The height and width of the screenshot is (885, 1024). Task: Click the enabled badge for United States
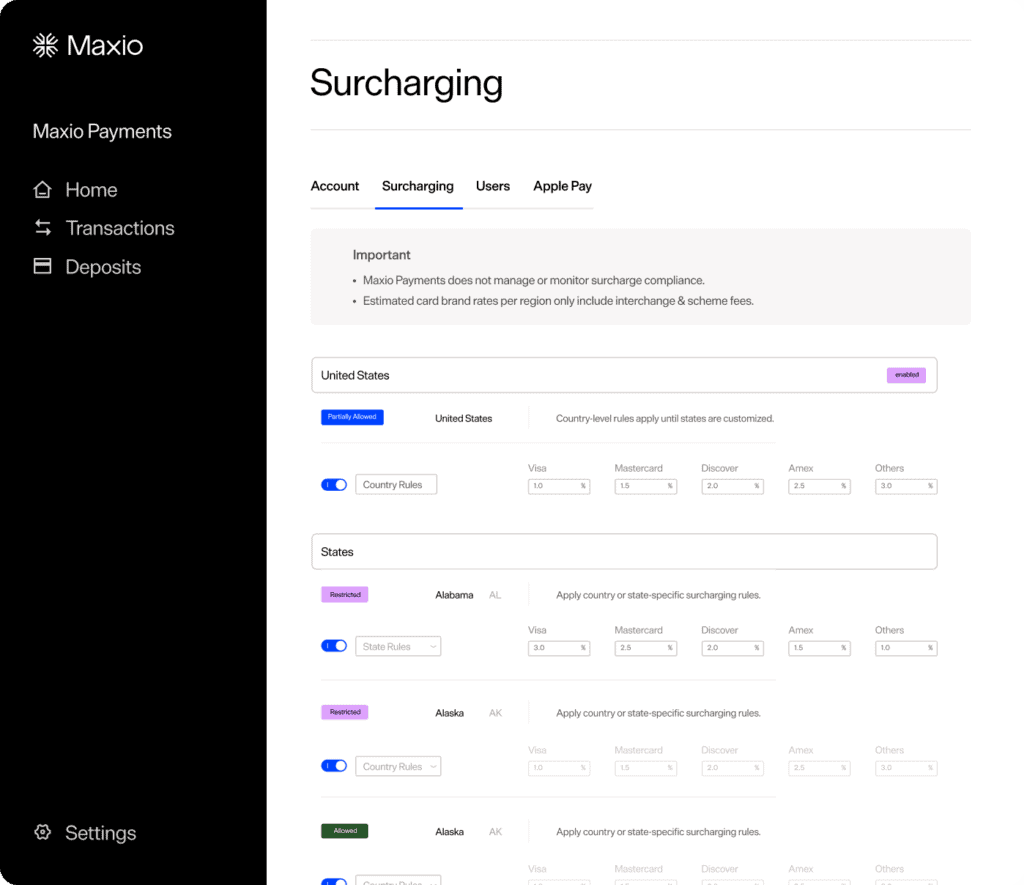pyautogui.click(x=906, y=375)
